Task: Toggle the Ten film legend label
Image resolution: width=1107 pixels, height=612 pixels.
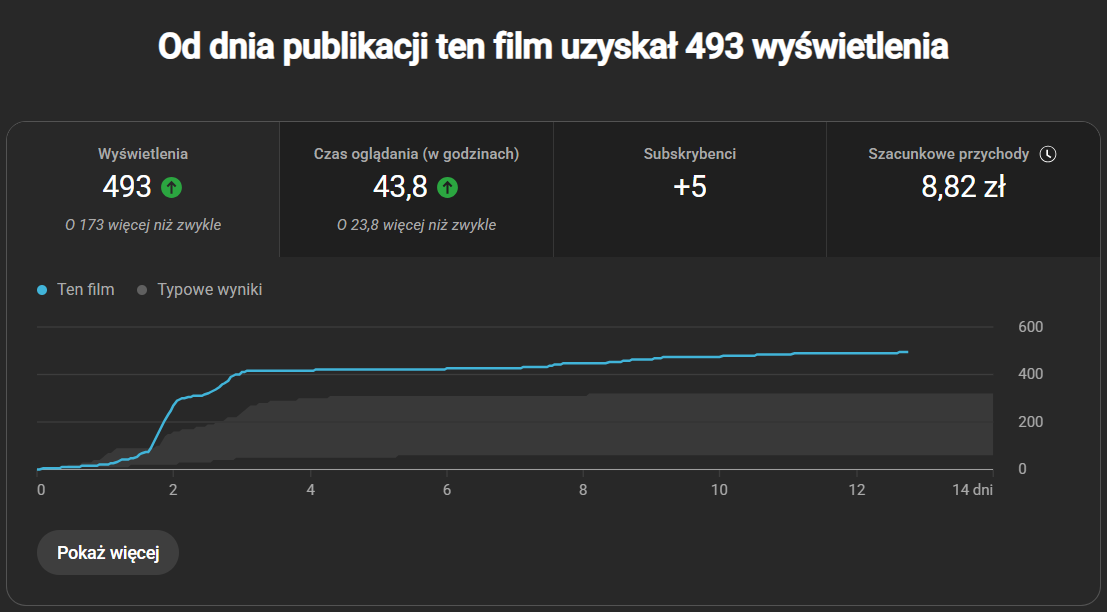Action: [x=86, y=290]
